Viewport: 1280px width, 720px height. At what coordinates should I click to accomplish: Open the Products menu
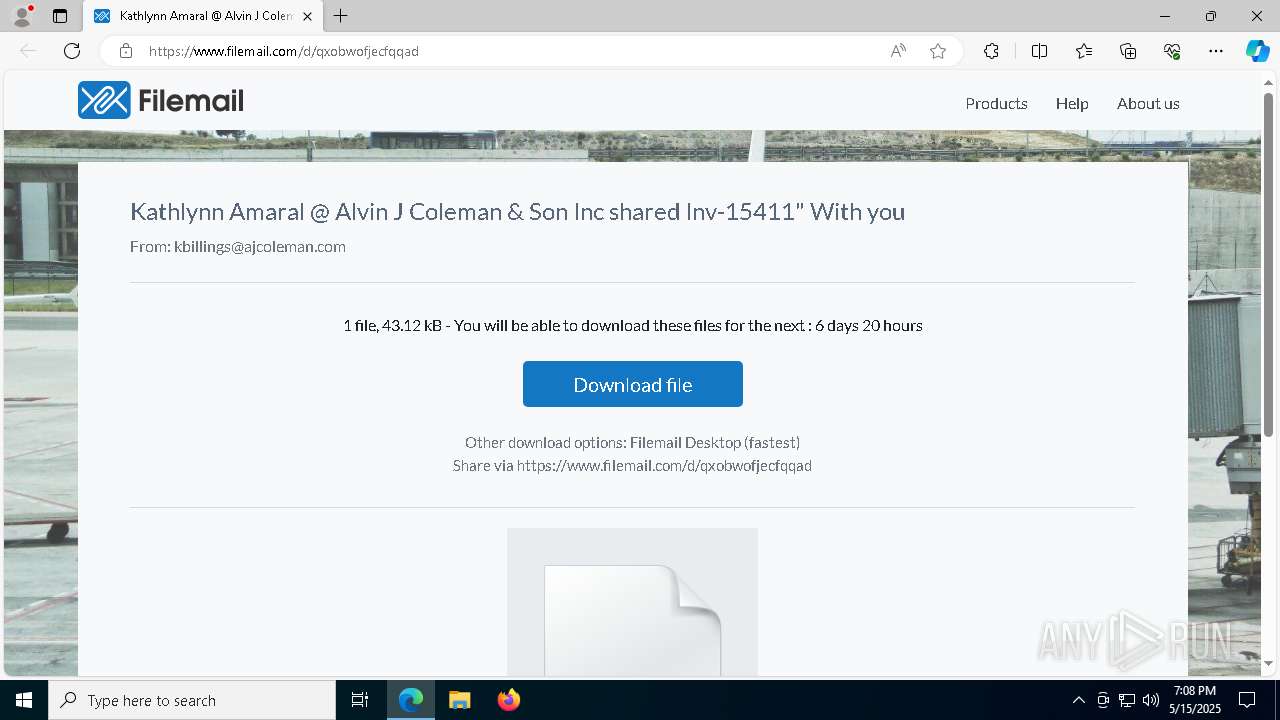point(996,104)
